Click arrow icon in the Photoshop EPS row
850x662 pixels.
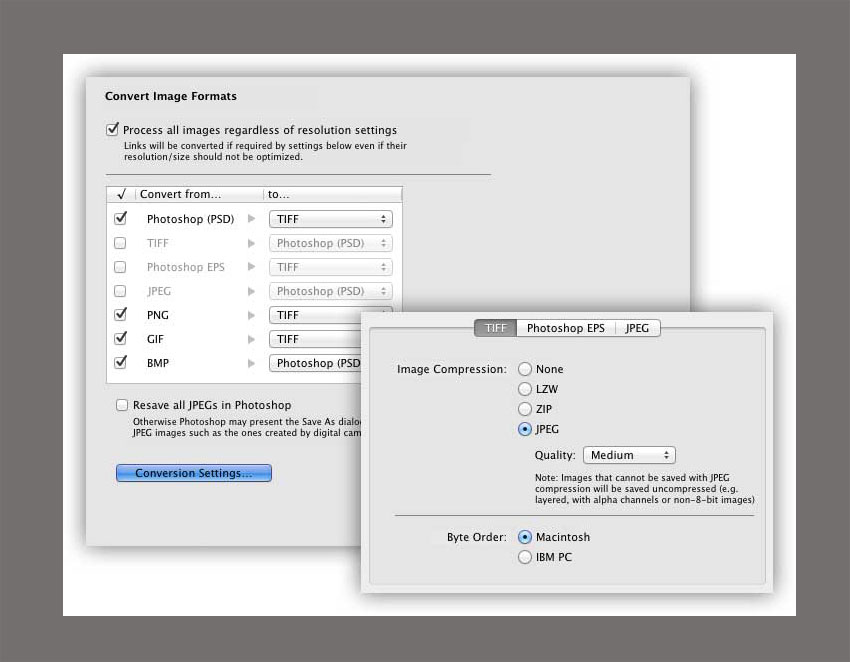[x=251, y=267]
